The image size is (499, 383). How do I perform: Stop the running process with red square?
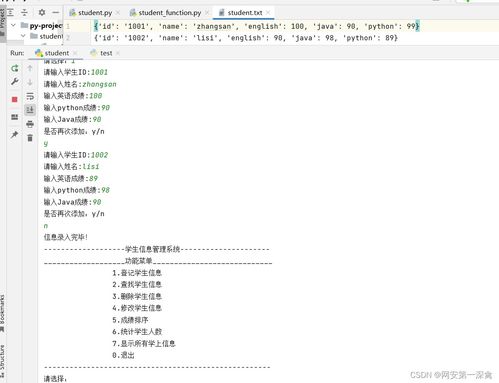15,99
